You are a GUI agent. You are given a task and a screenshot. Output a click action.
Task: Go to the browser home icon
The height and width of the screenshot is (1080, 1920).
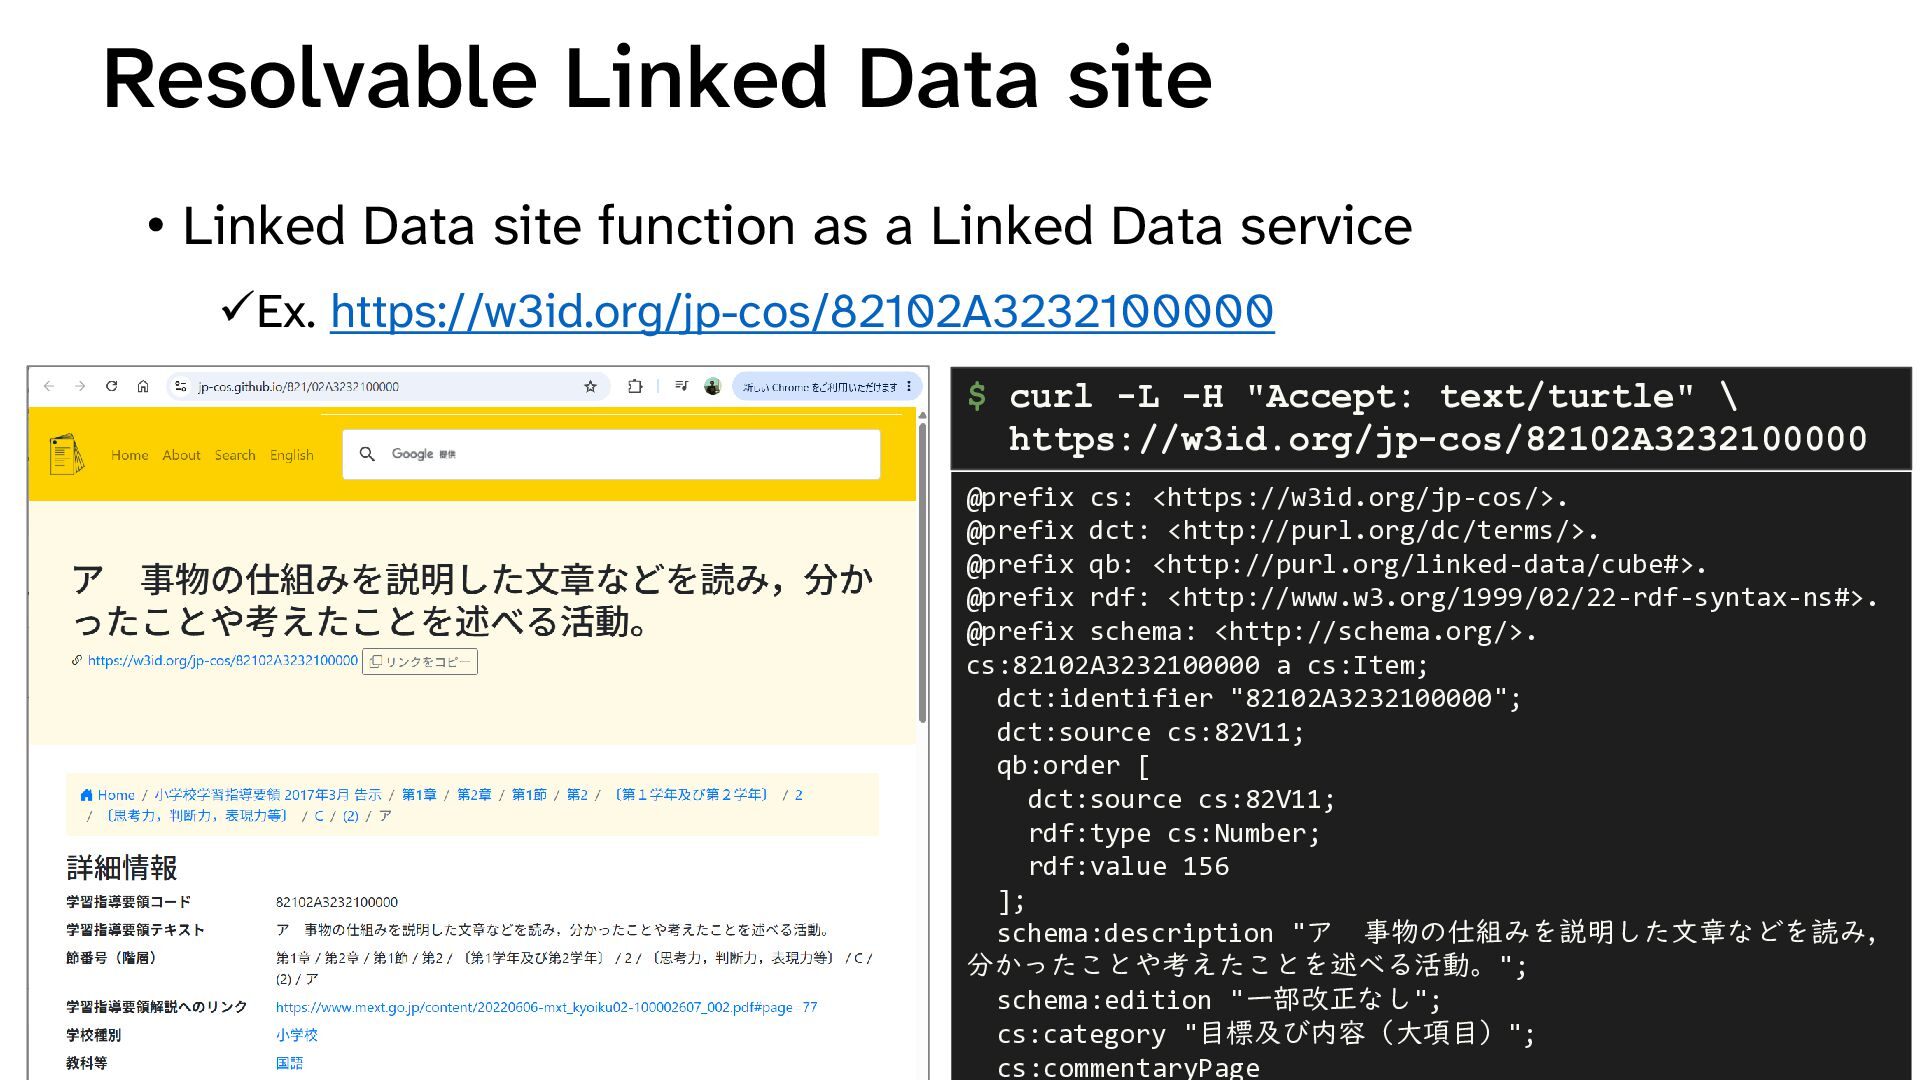[143, 386]
